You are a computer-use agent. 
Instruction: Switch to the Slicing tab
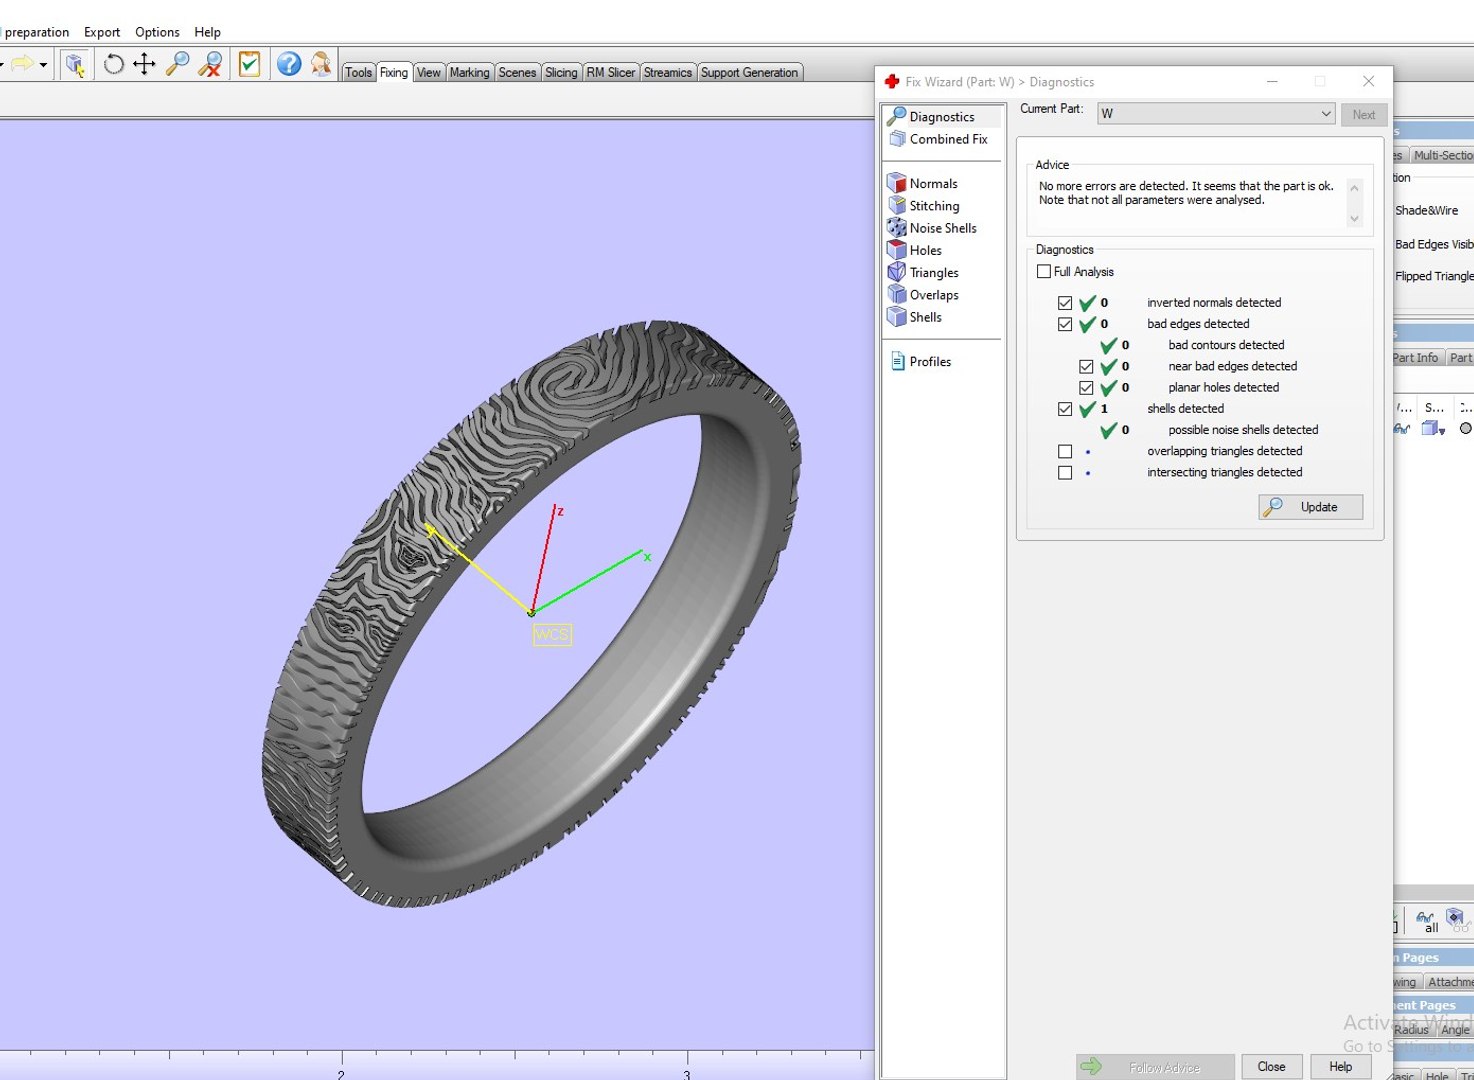tap(561, 73)
